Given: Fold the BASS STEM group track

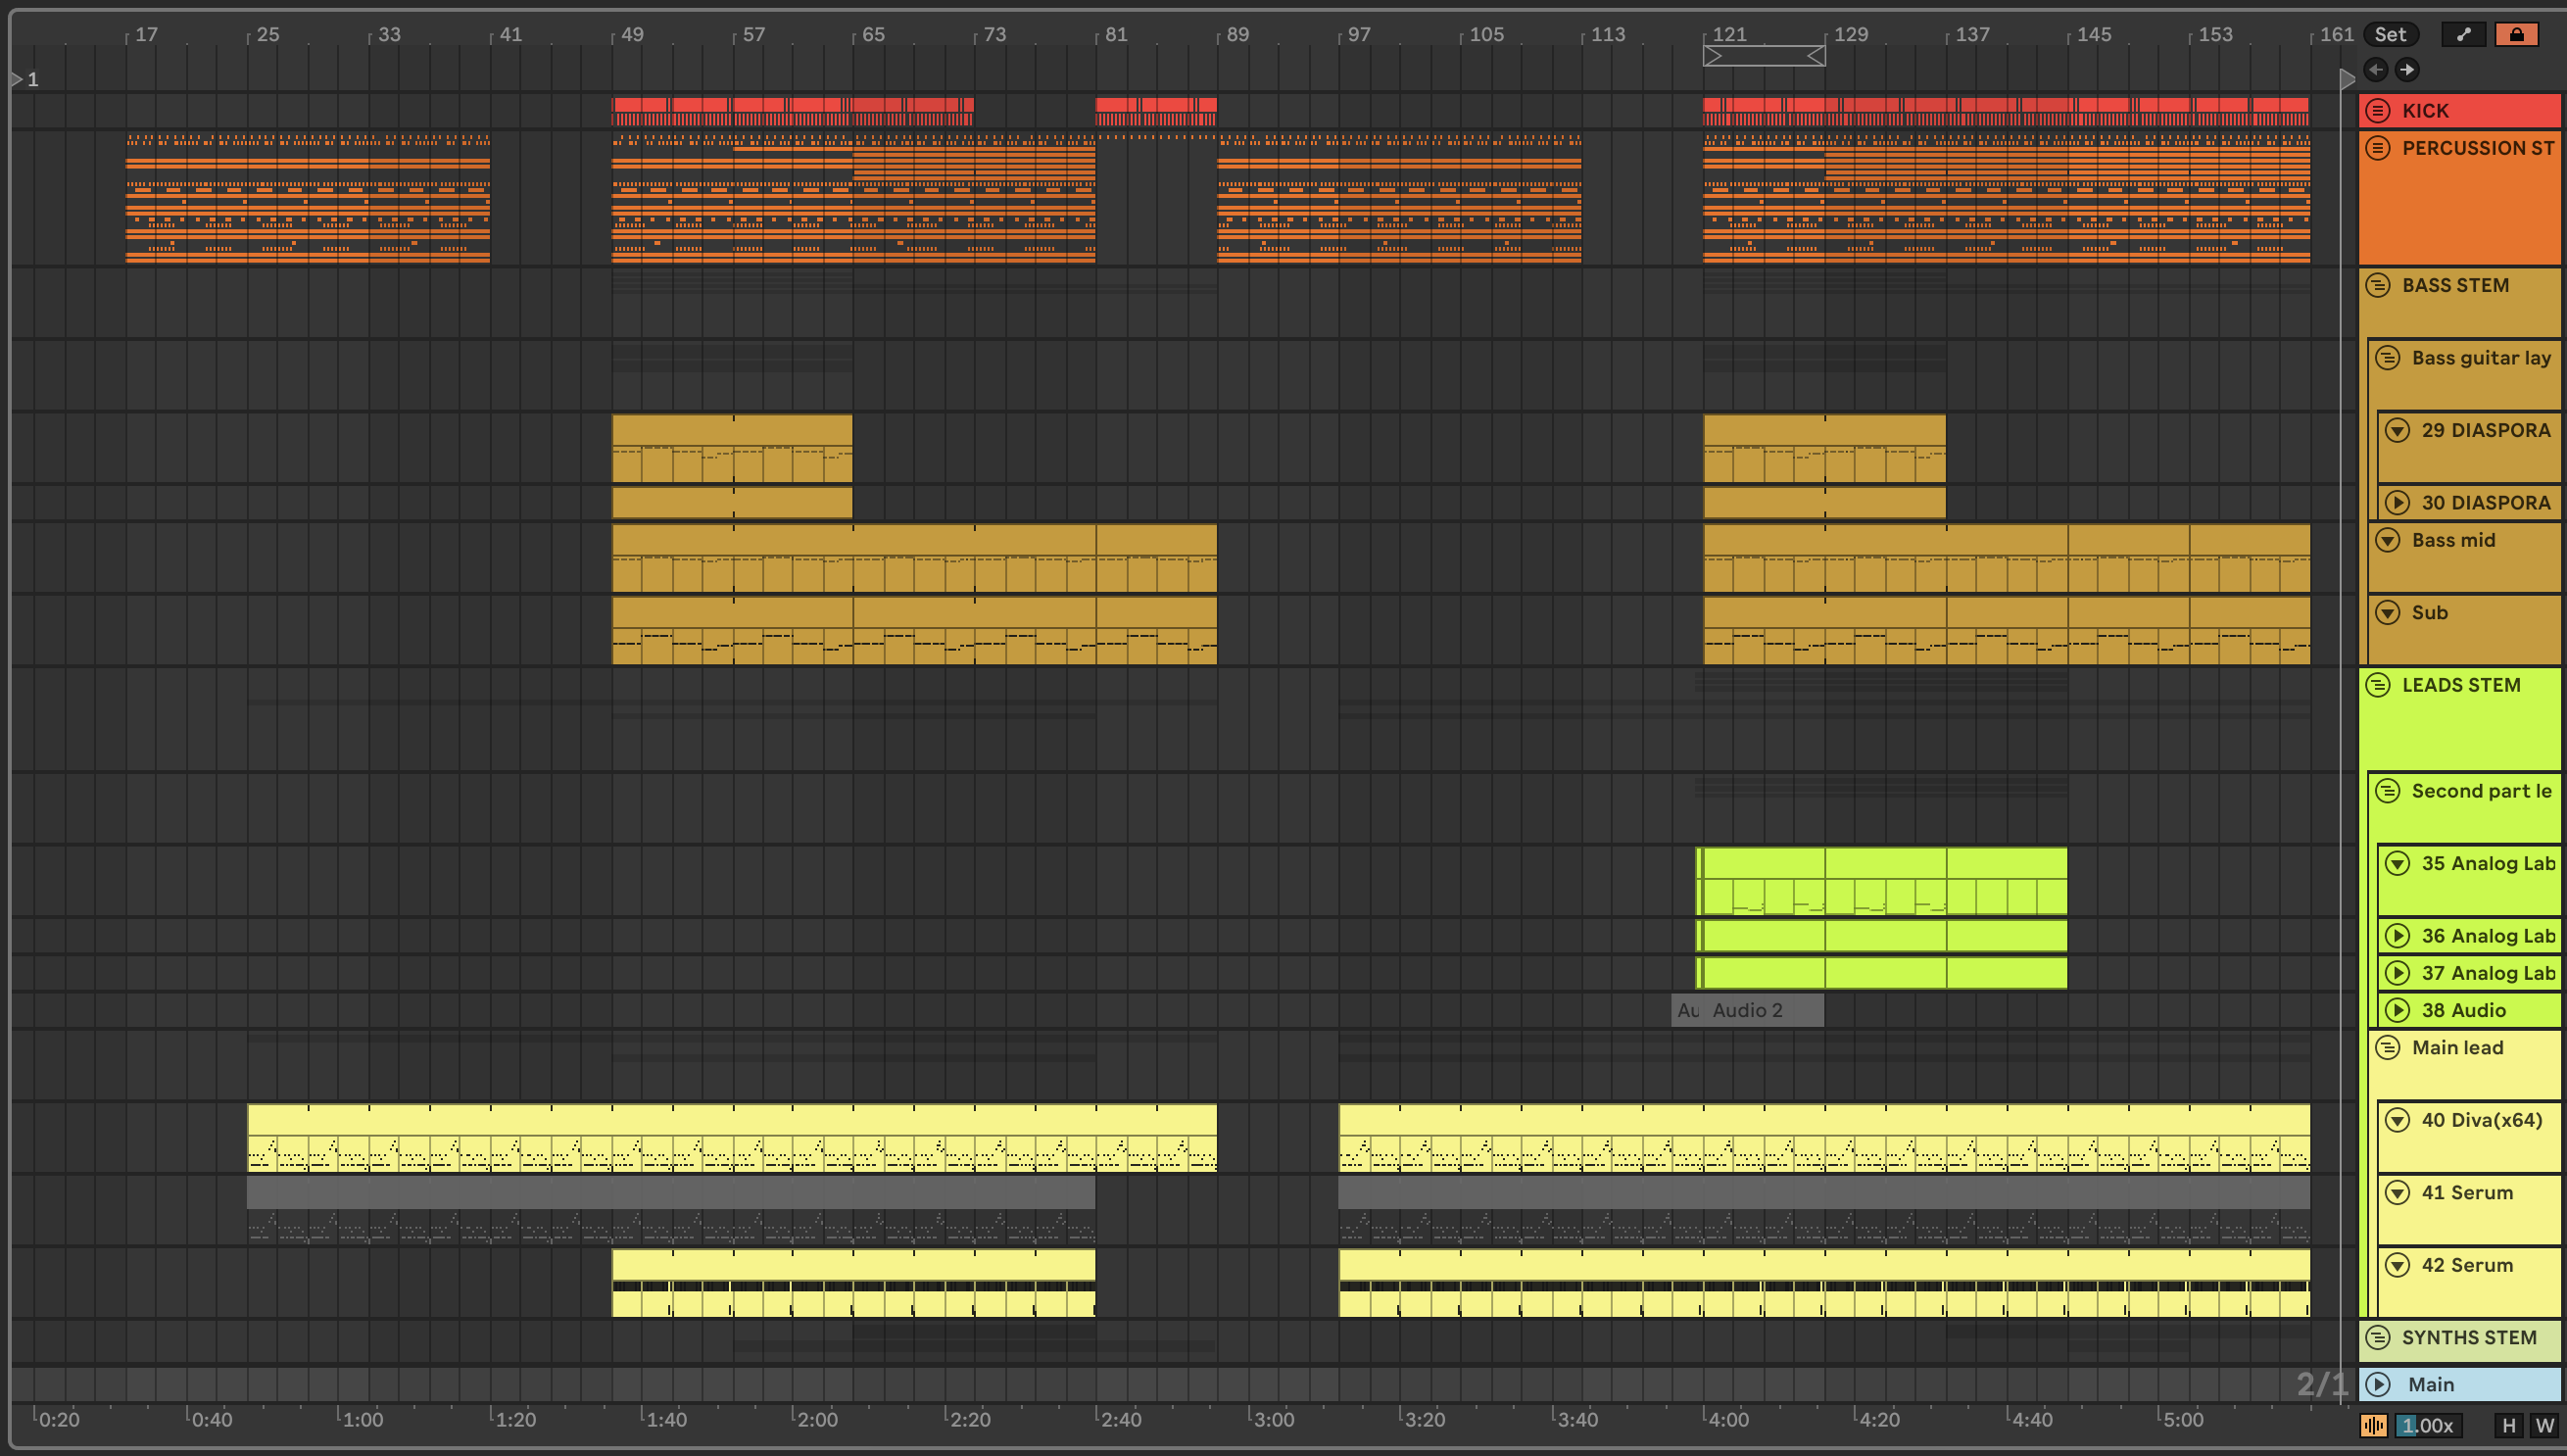Looking at the screenshot, I should pos(2378,285).
